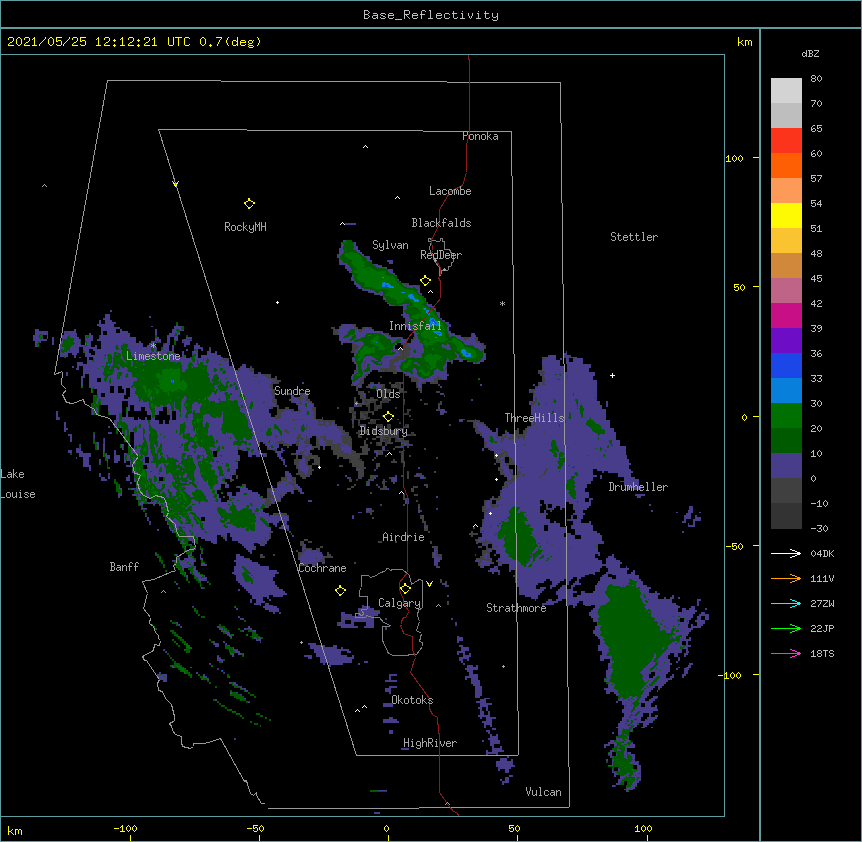Click the yellow V marker east of Calgary
The image size is (862, 842).
pos(429,584)
